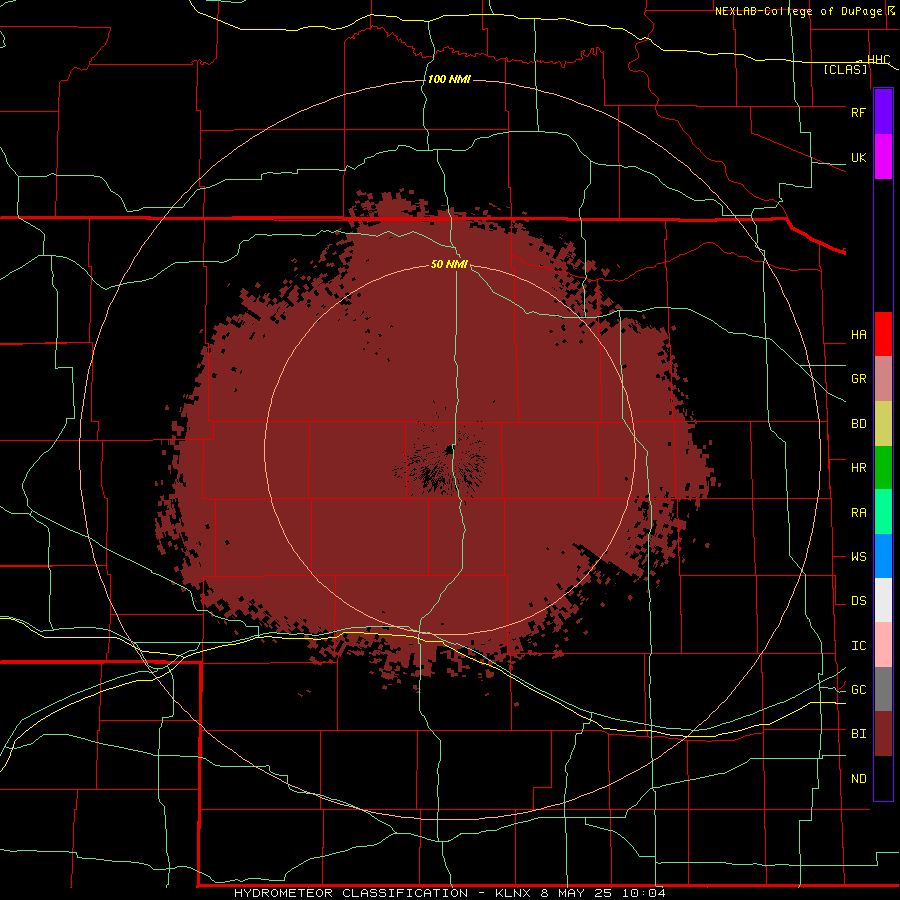Image resolution: width=900 pixels, height=900 pixels.
Task: Click the magenta UK legend color swatch
Action: pos(883,157)
